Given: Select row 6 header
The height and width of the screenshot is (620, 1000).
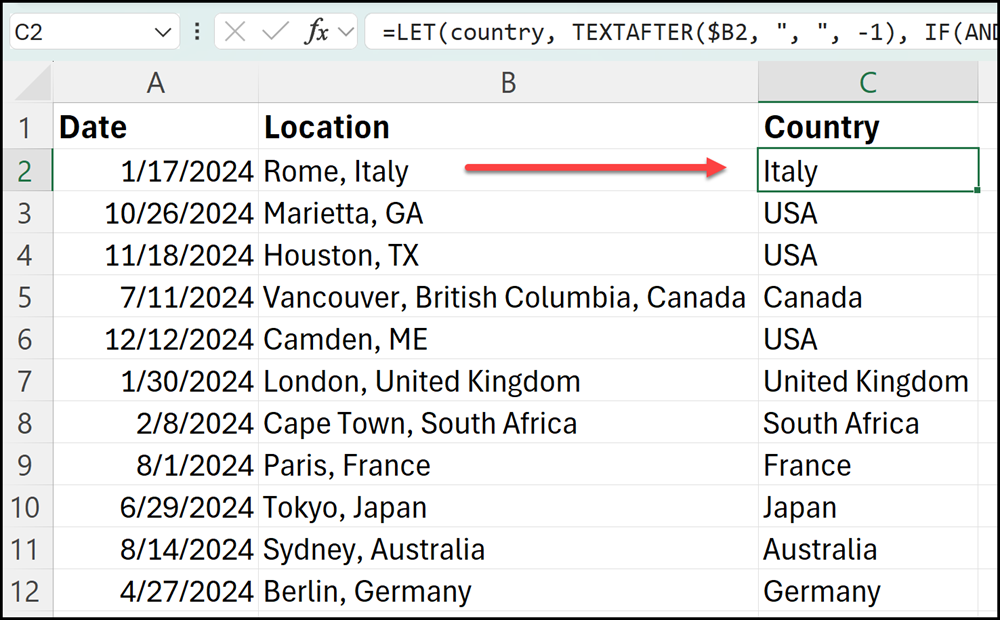Looking at the screenshot, I should [26, 339].
